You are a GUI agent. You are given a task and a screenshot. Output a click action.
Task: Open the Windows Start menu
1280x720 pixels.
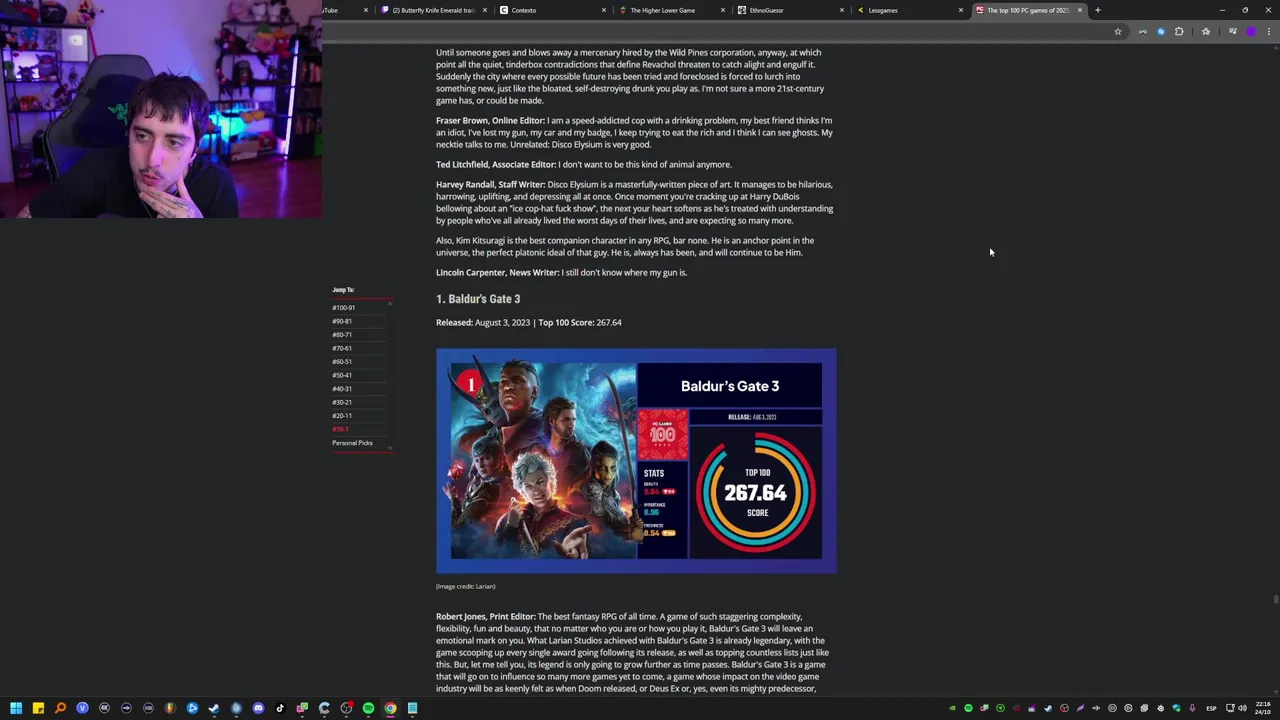[x=16, y=708]
